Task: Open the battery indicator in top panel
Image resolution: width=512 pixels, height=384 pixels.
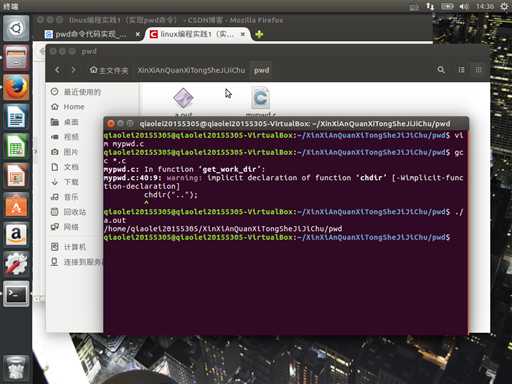Action: coord(447,6)
